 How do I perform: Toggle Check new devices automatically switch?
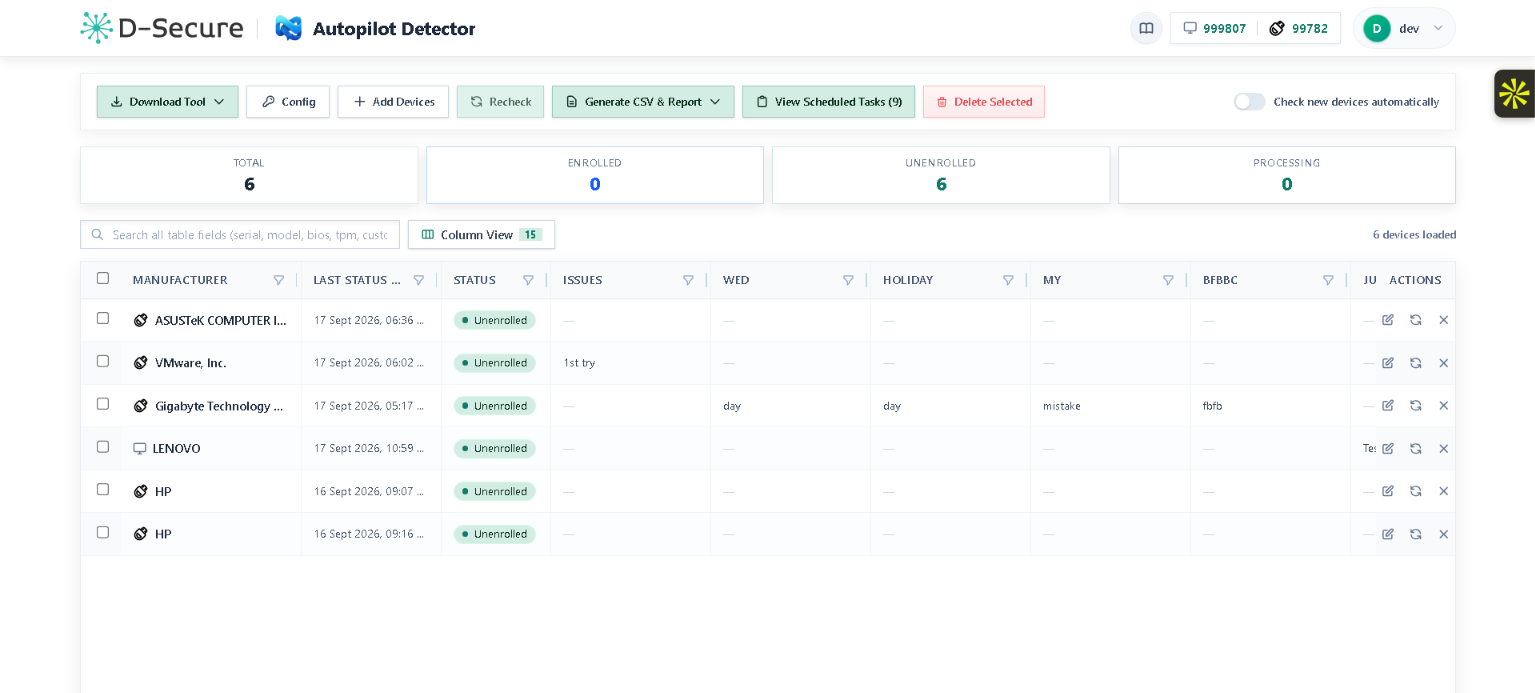pos(1250,101)
